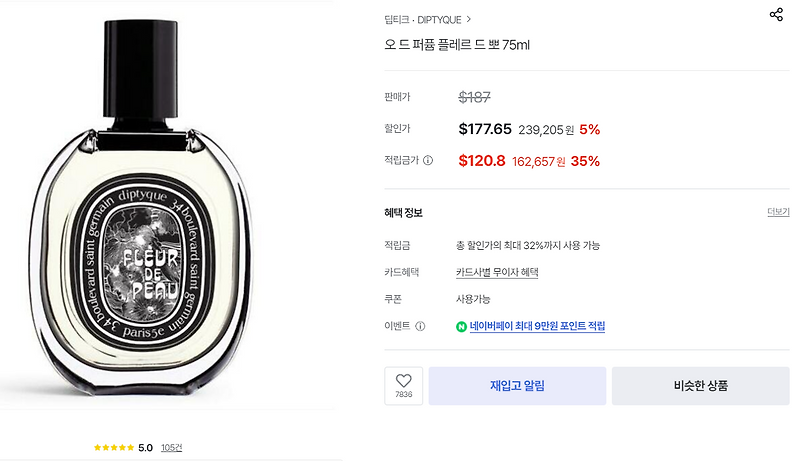Click the 재입고 알림 button
This screenshot has height=461, width=800.
tap(517, 386)
